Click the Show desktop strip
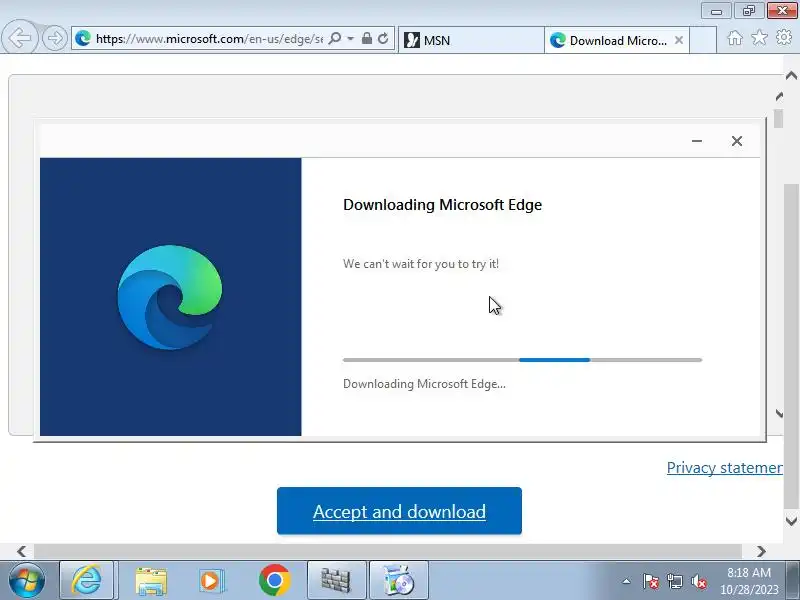The width and height of the screenshot is (800, 600). tap(793, 581)
